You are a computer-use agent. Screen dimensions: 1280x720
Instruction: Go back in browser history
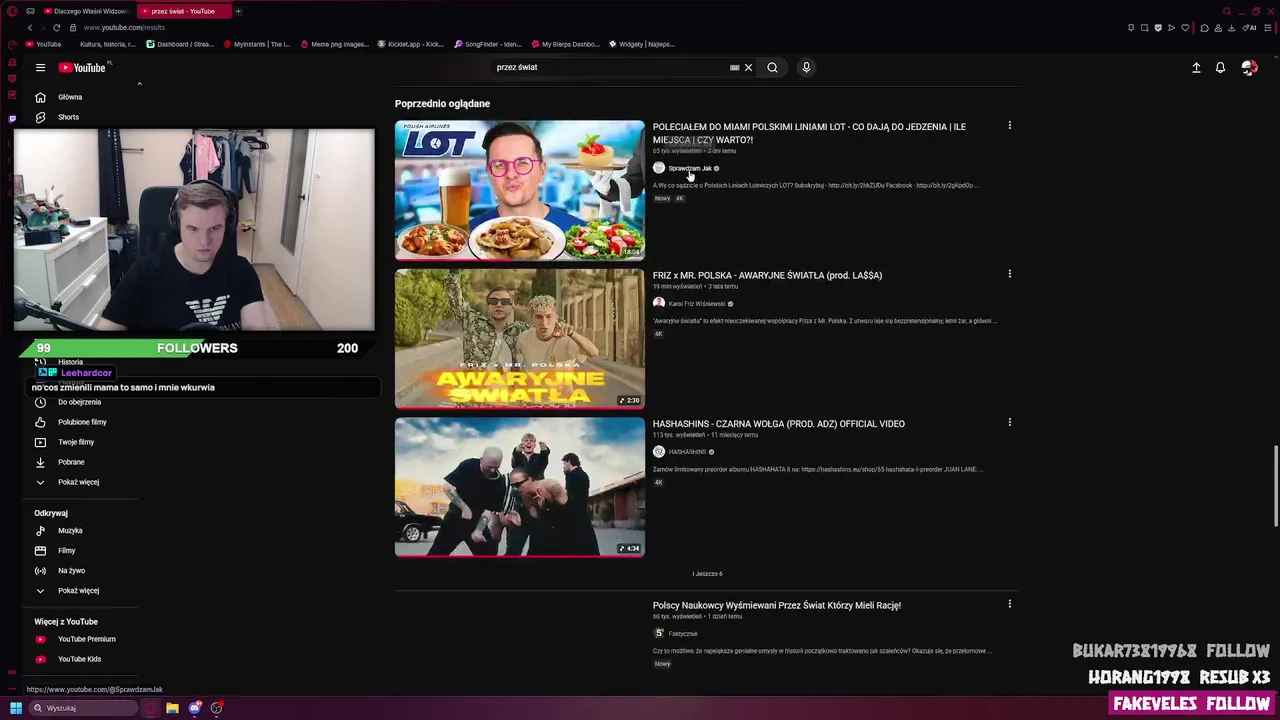[30, 28]
